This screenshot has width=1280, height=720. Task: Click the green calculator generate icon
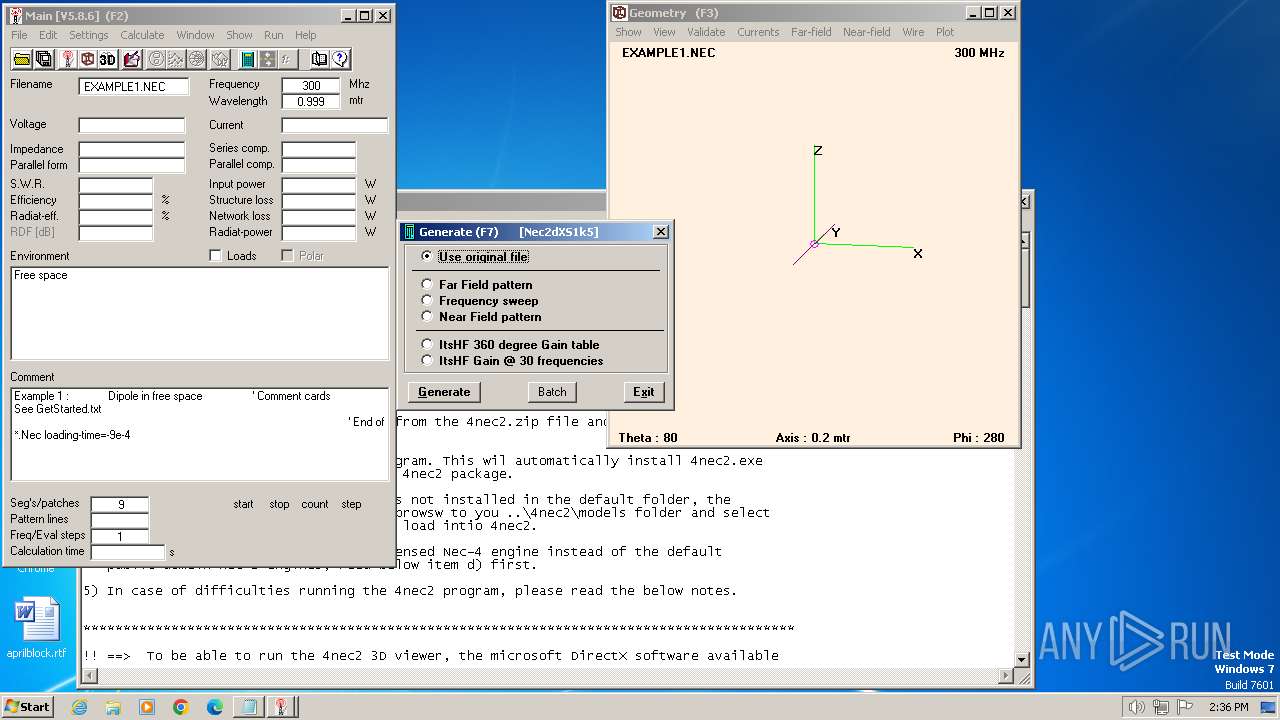tap(247, 59)
